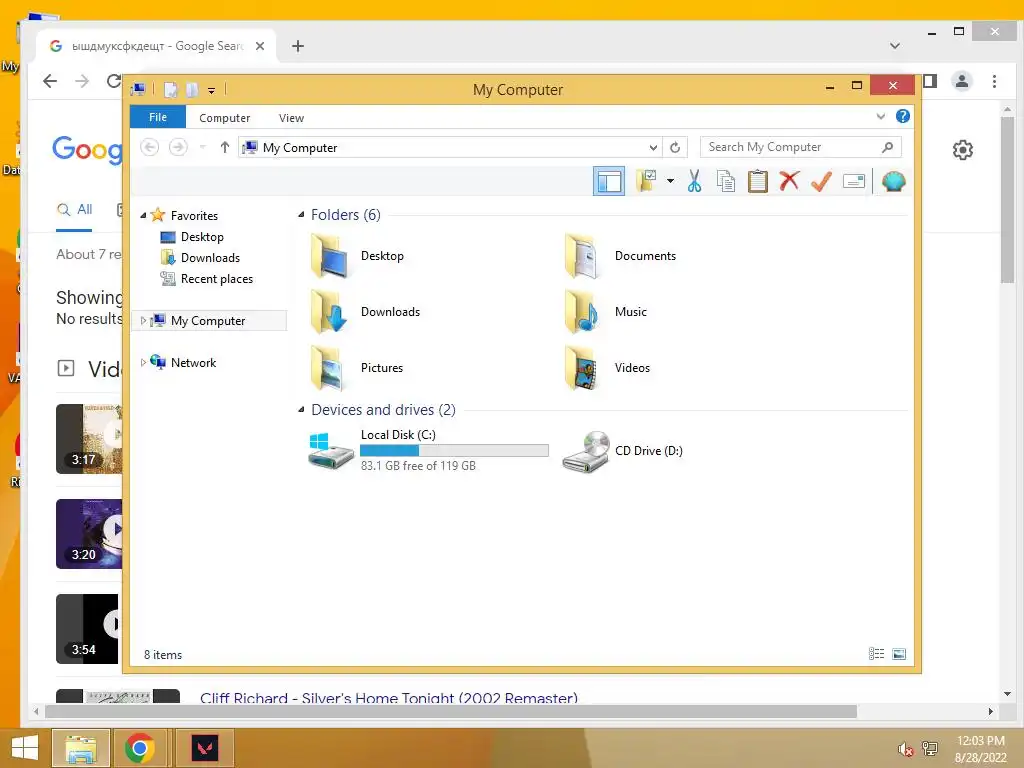This screenshot has width=1024, height=768.
Task: Expand the ribbon with the chevron
Action: 880,116
